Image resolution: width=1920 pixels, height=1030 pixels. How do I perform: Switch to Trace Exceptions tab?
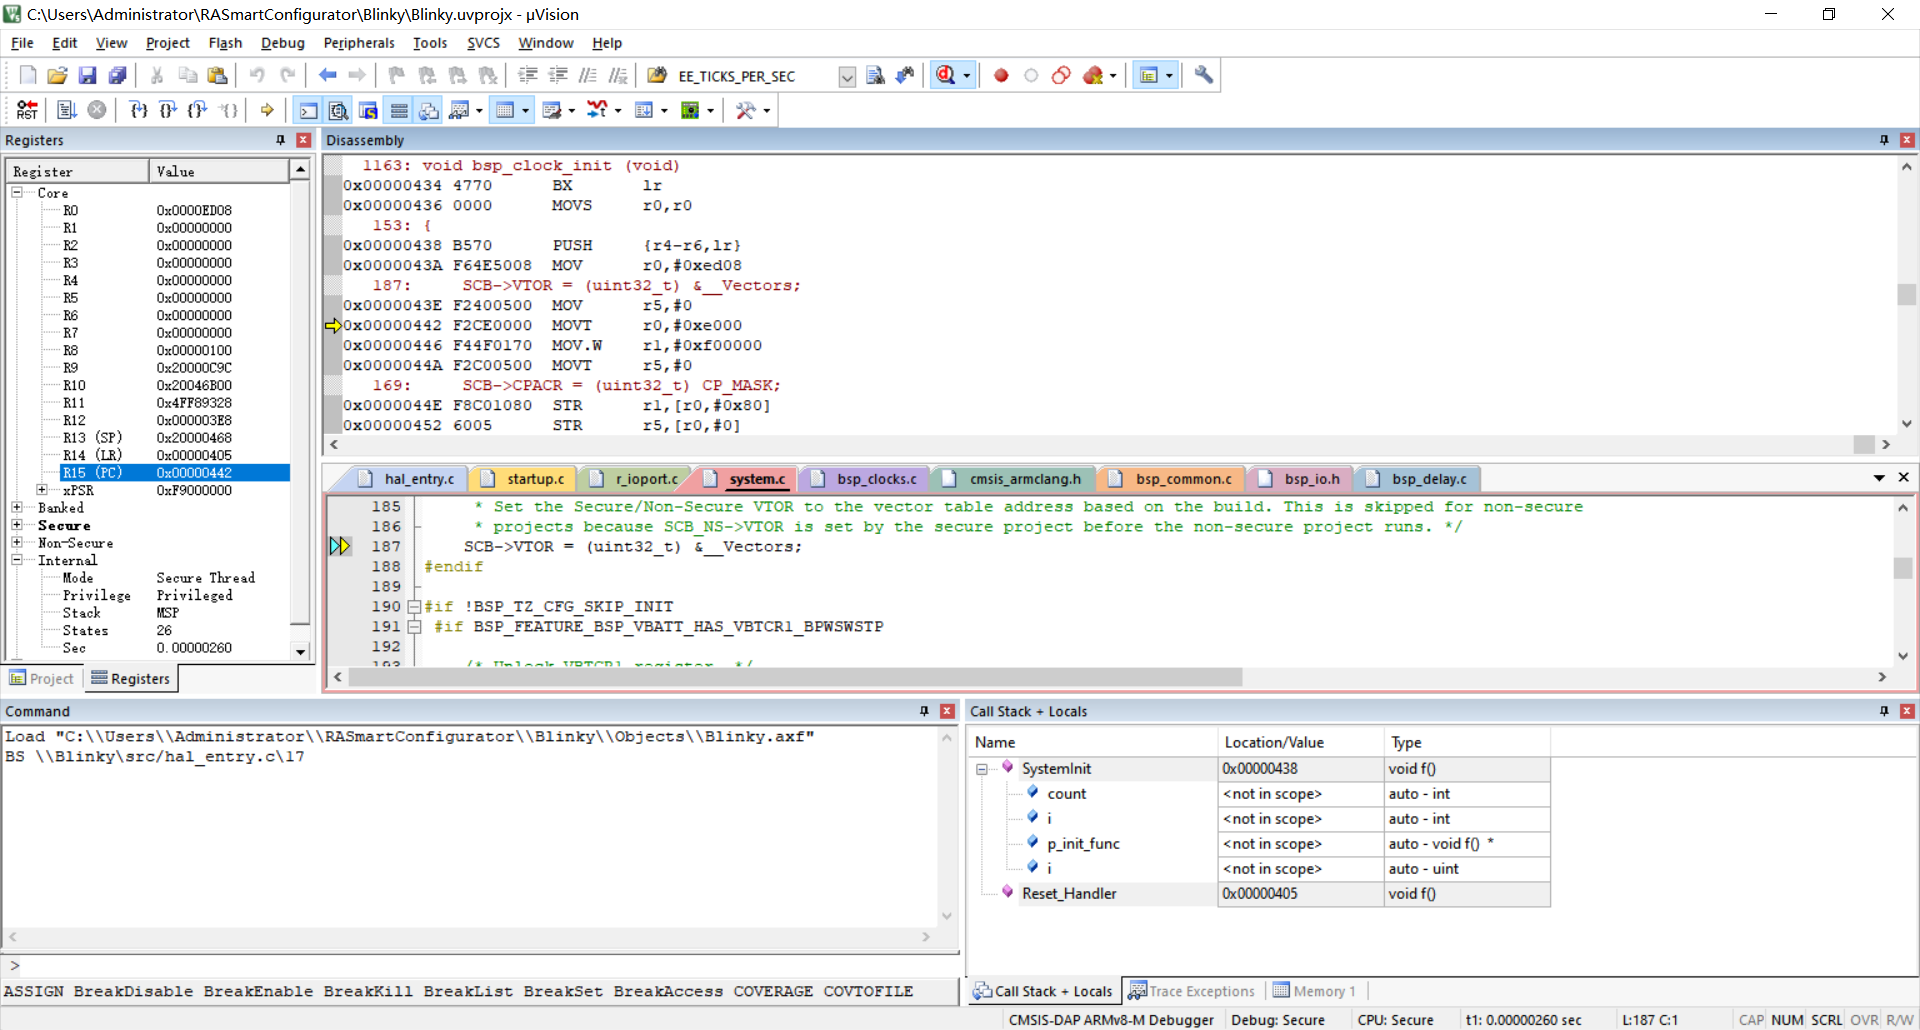[x=1192, y=991]
